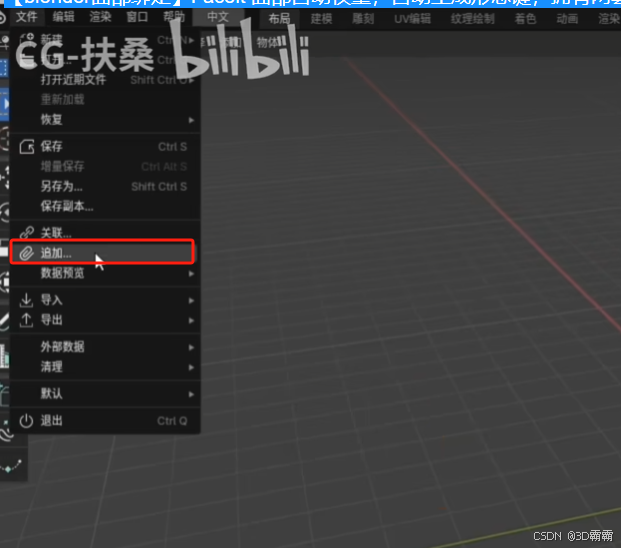Open the 渲染 menu next to 编辑
The height and width of the screenshot is (548, 621).
(100, 17)
